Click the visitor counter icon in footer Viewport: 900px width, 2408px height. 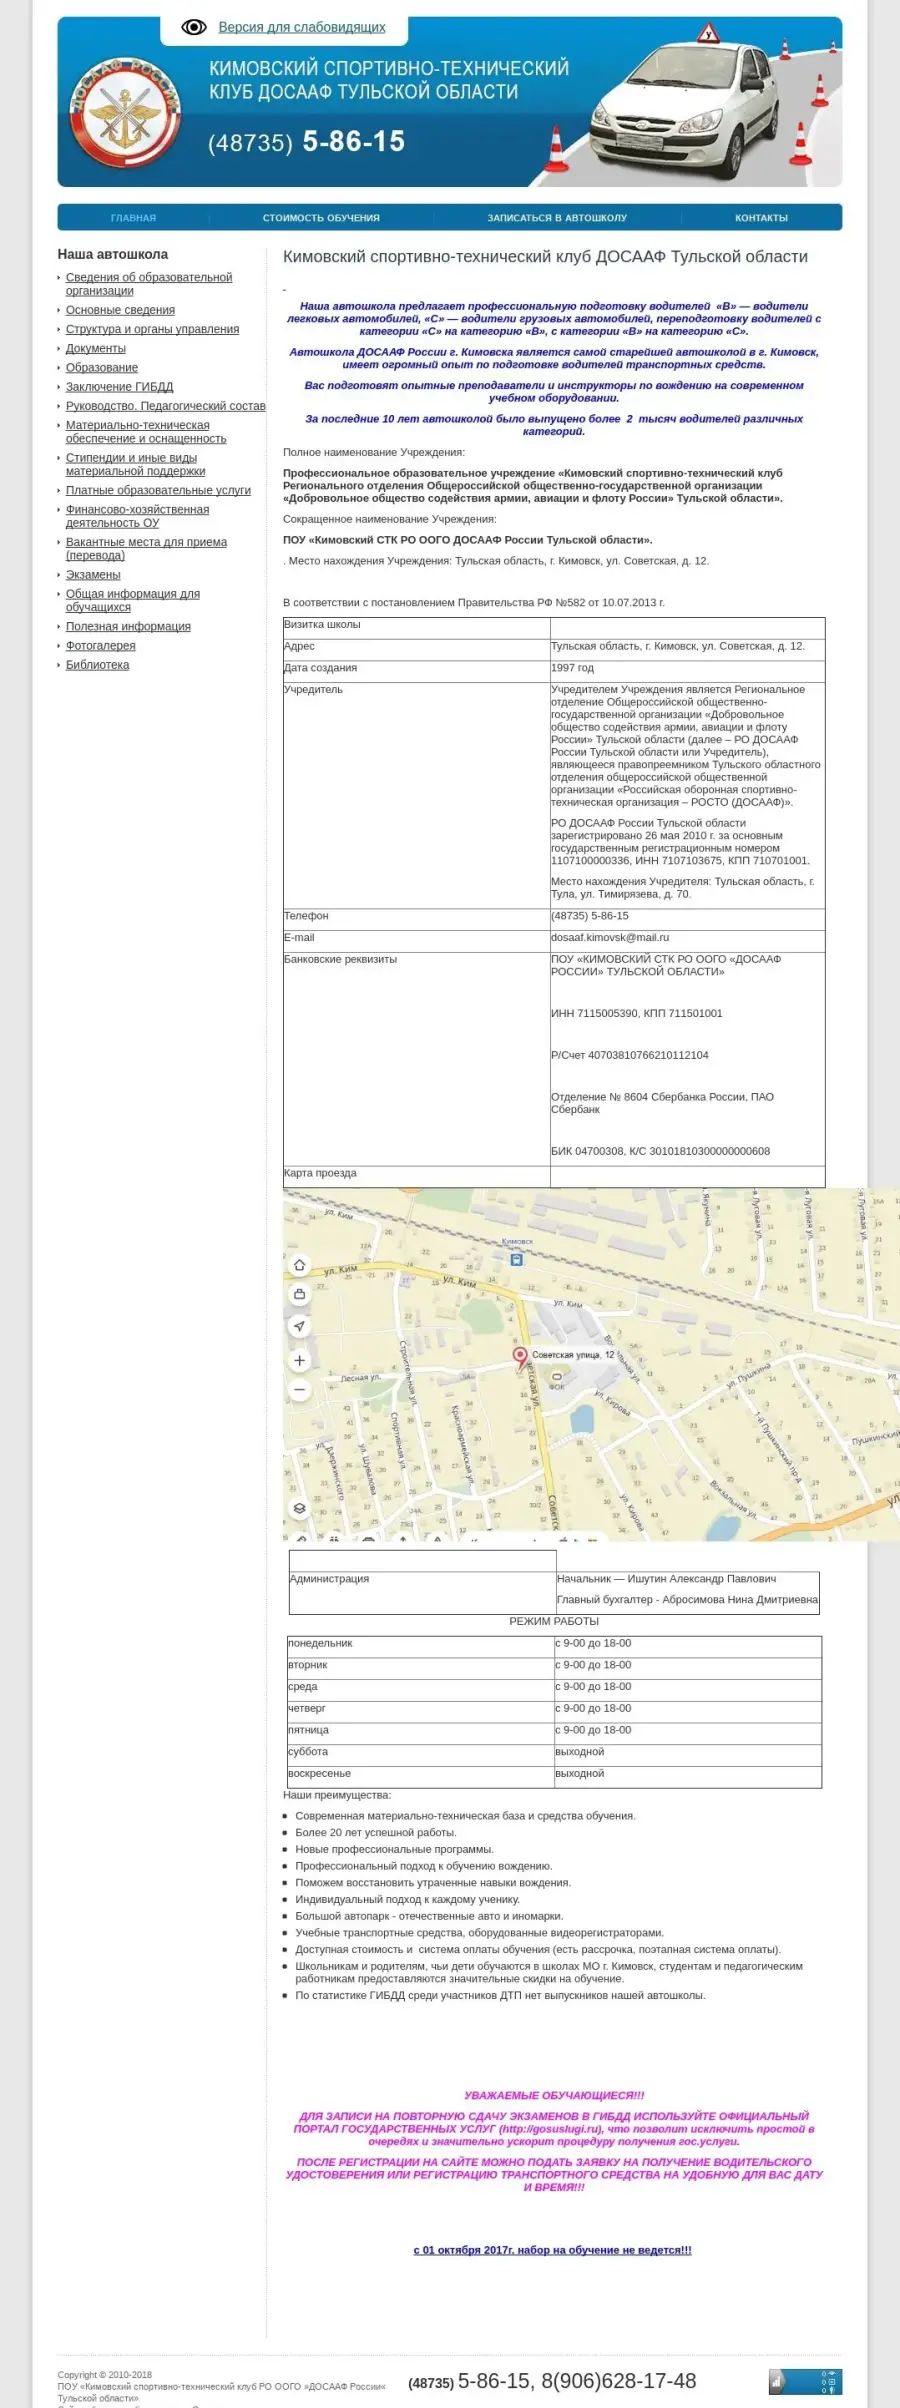point(805,2381)
